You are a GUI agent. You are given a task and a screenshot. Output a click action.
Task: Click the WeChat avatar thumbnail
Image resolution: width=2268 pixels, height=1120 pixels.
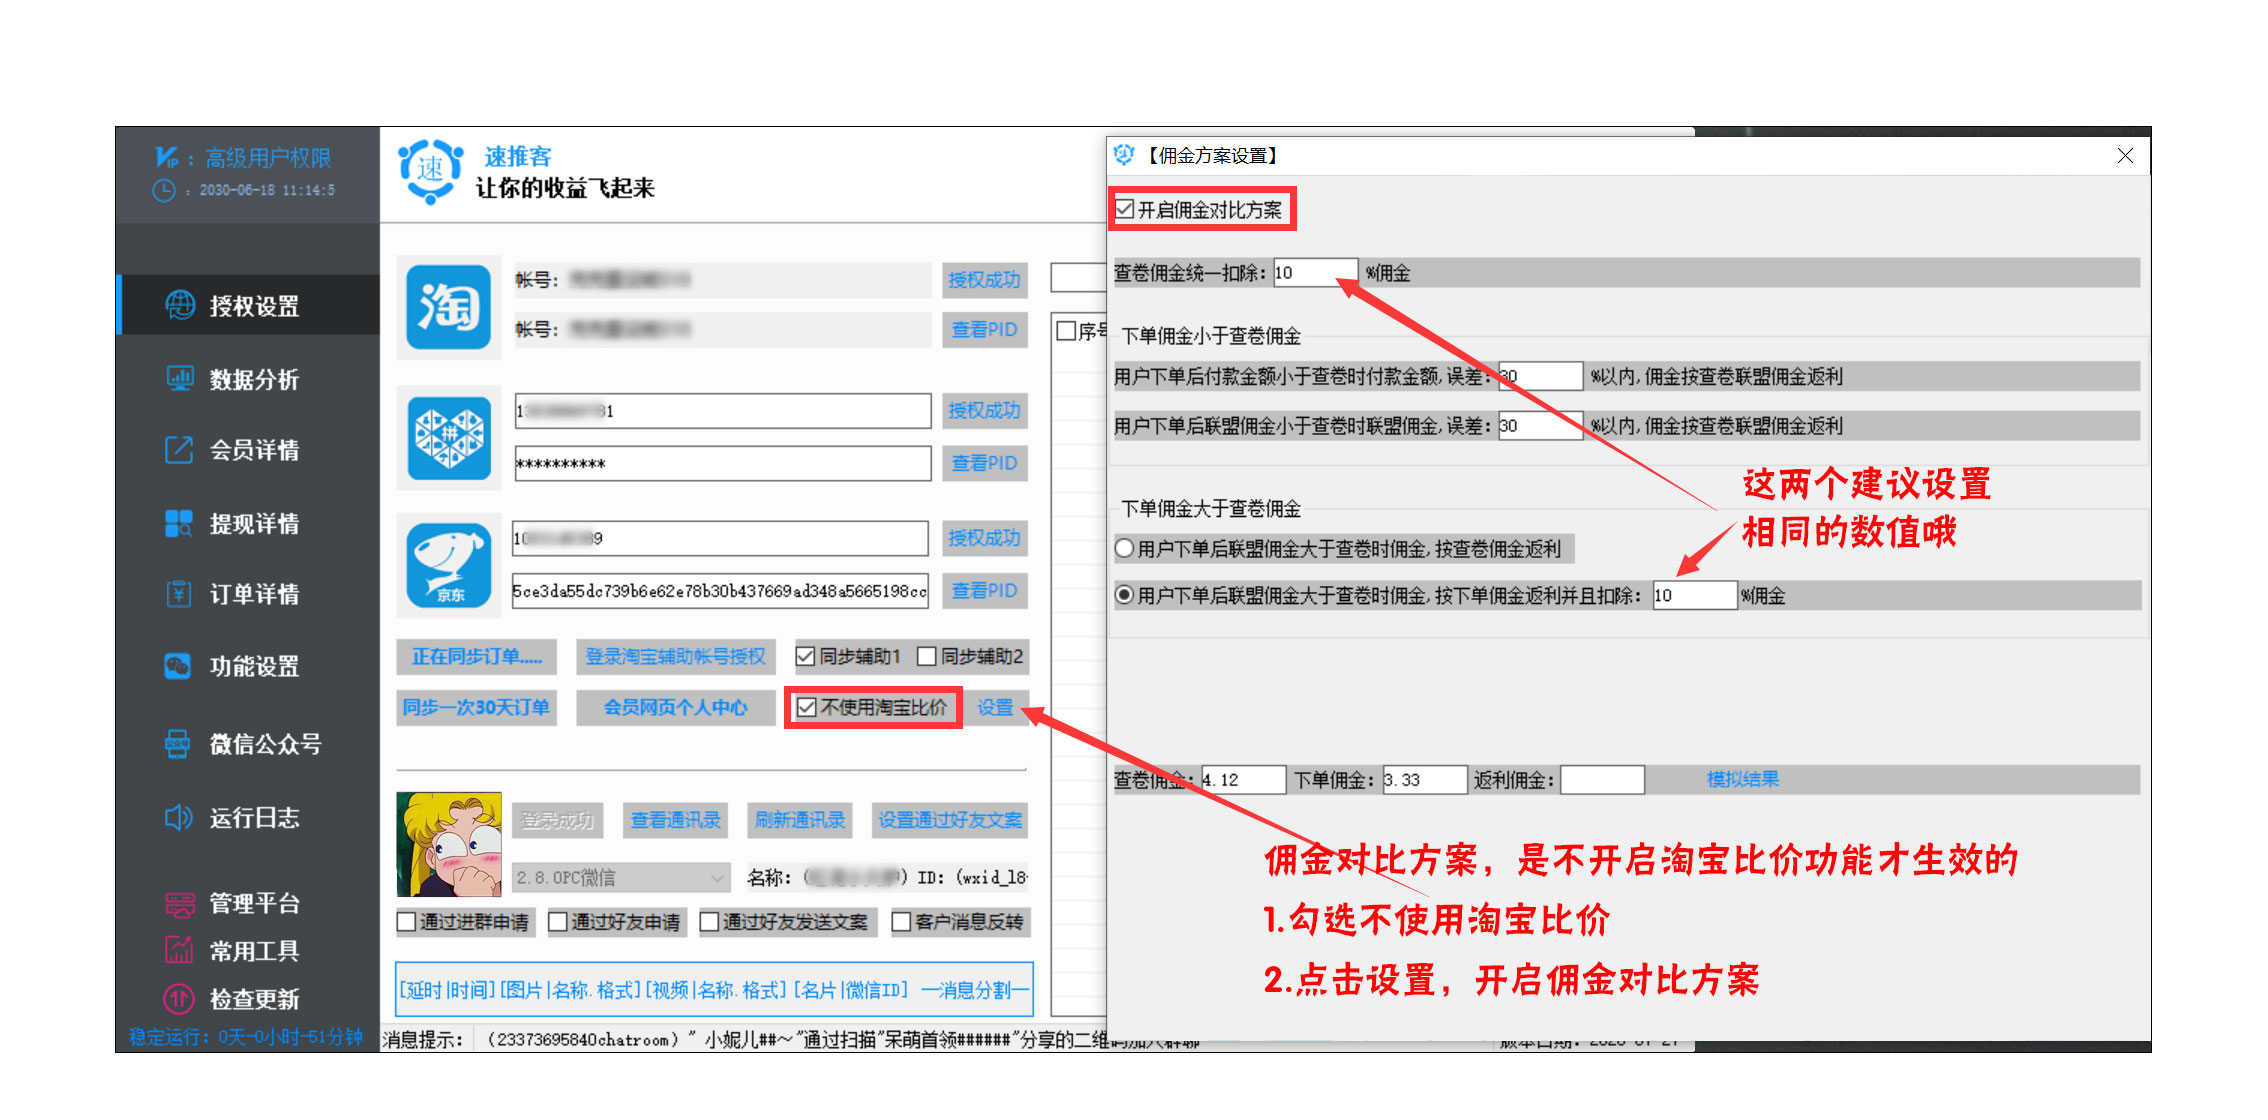tap(449, 845)
